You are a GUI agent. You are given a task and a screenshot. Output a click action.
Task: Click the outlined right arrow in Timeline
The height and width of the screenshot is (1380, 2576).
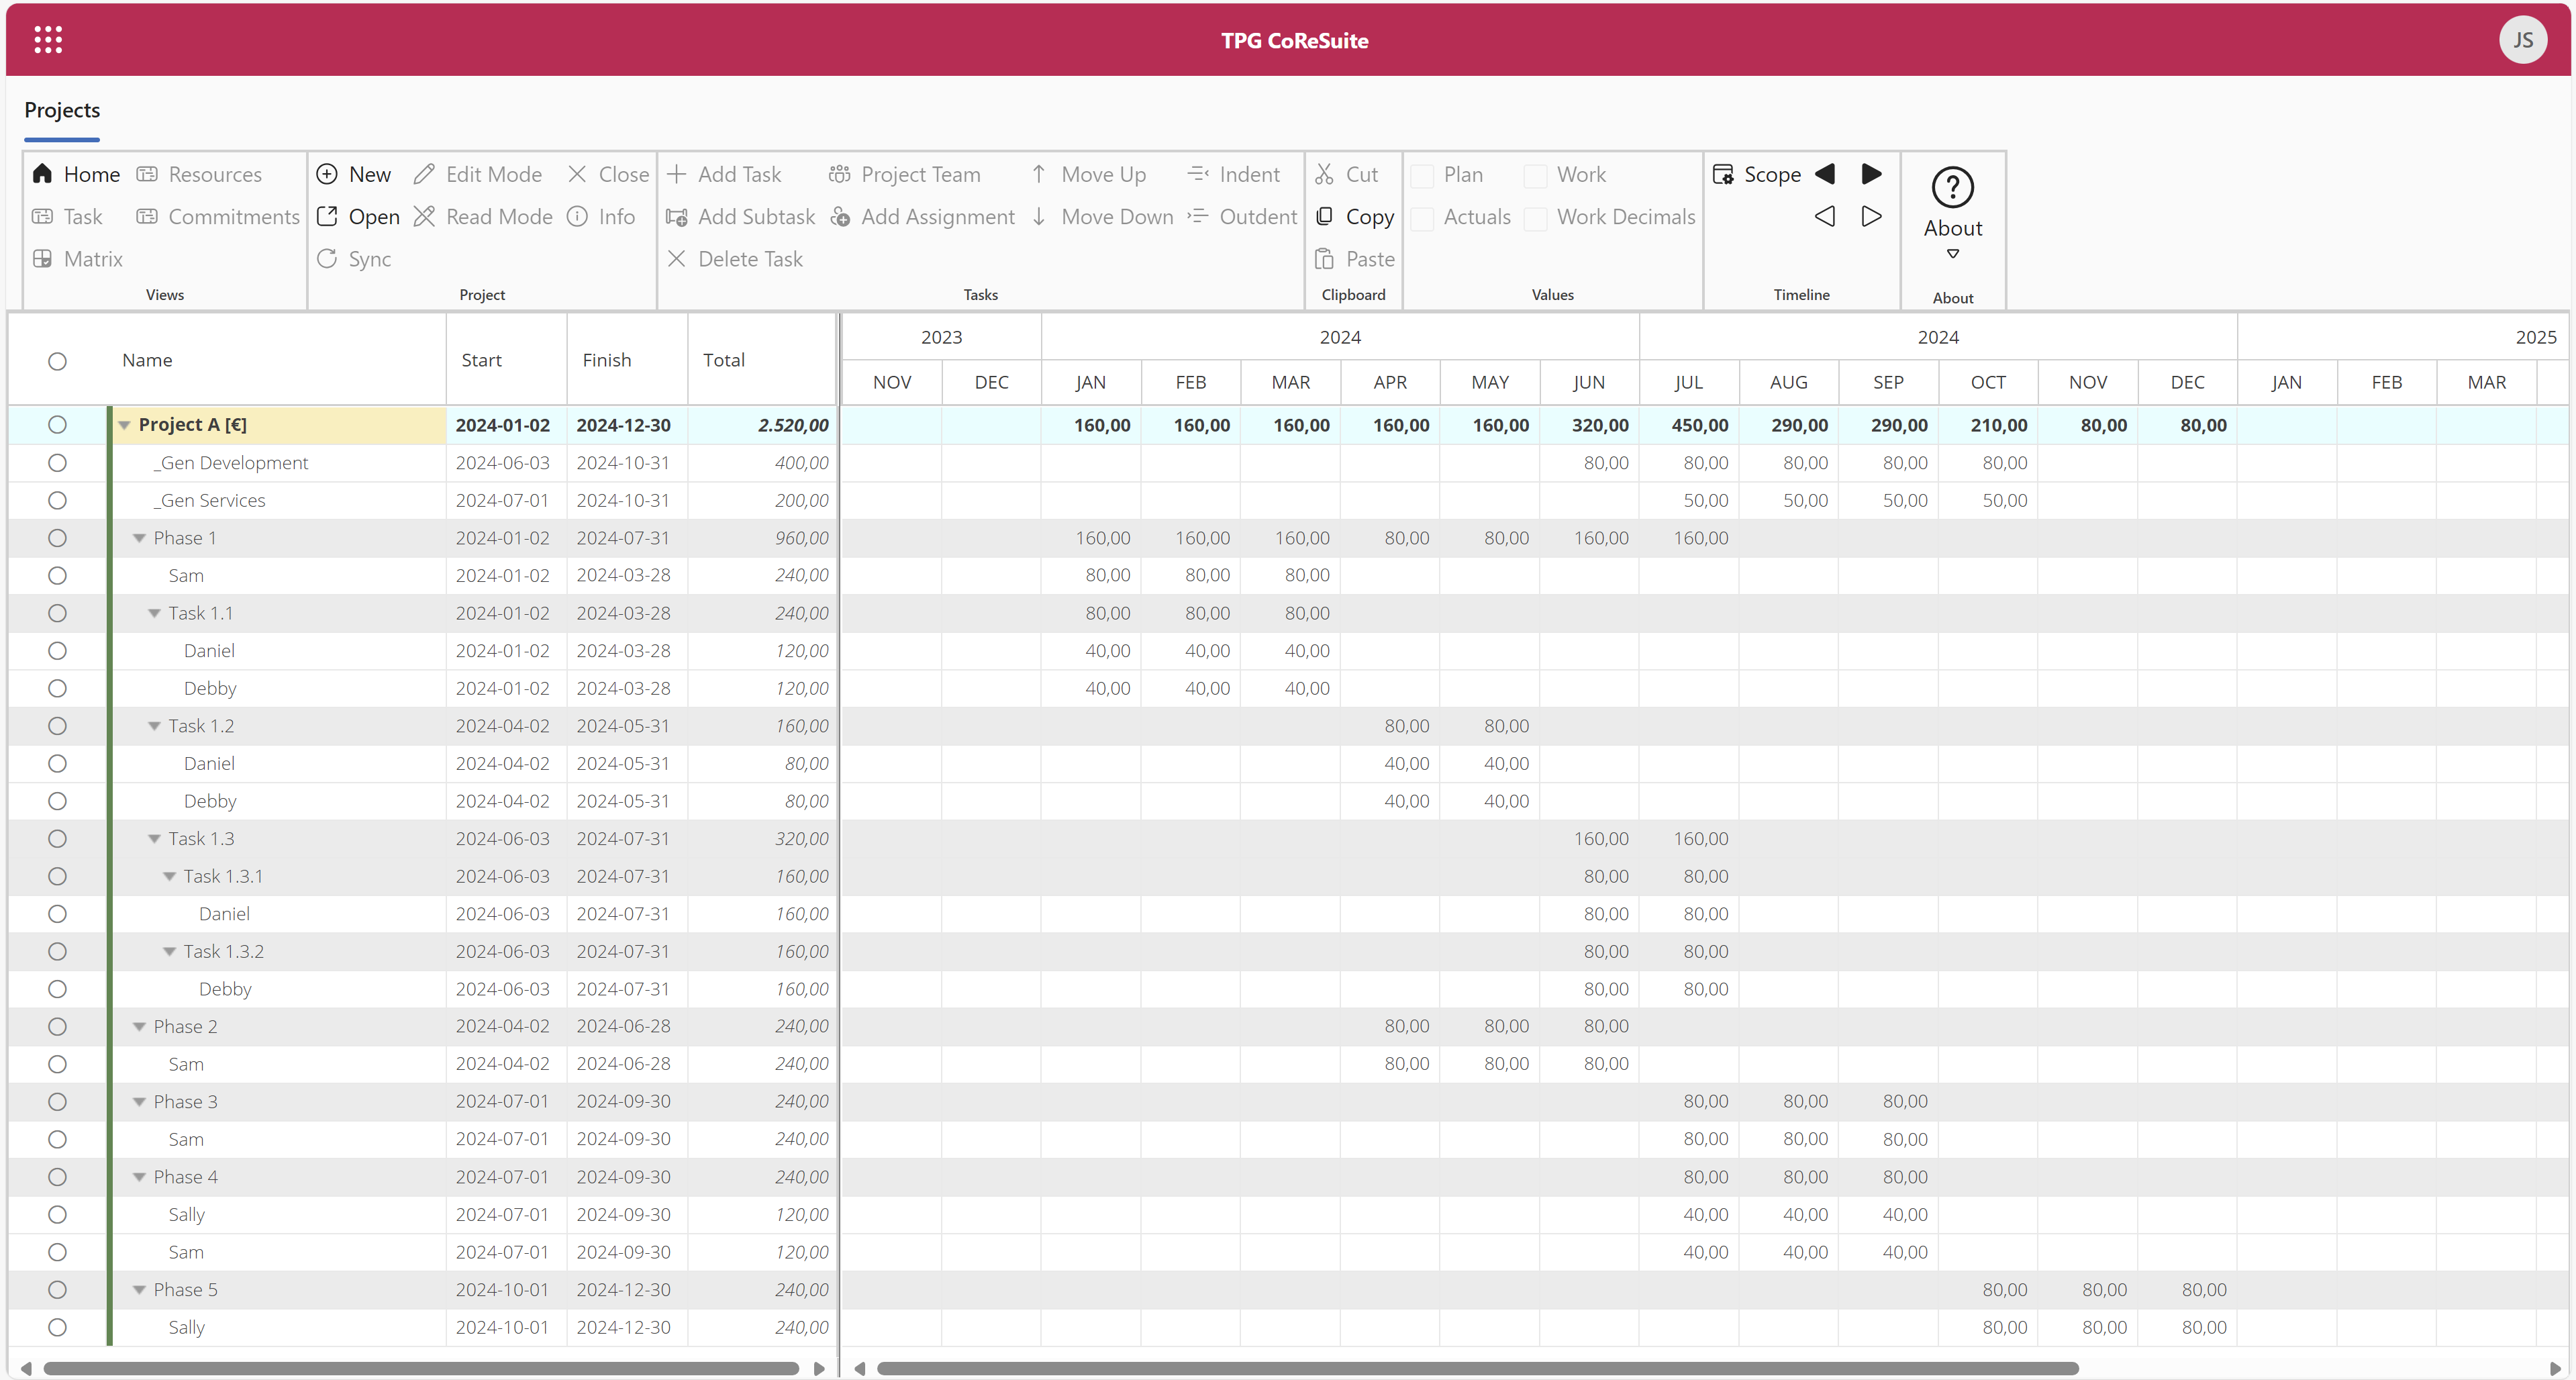[x=1871, y=216]
